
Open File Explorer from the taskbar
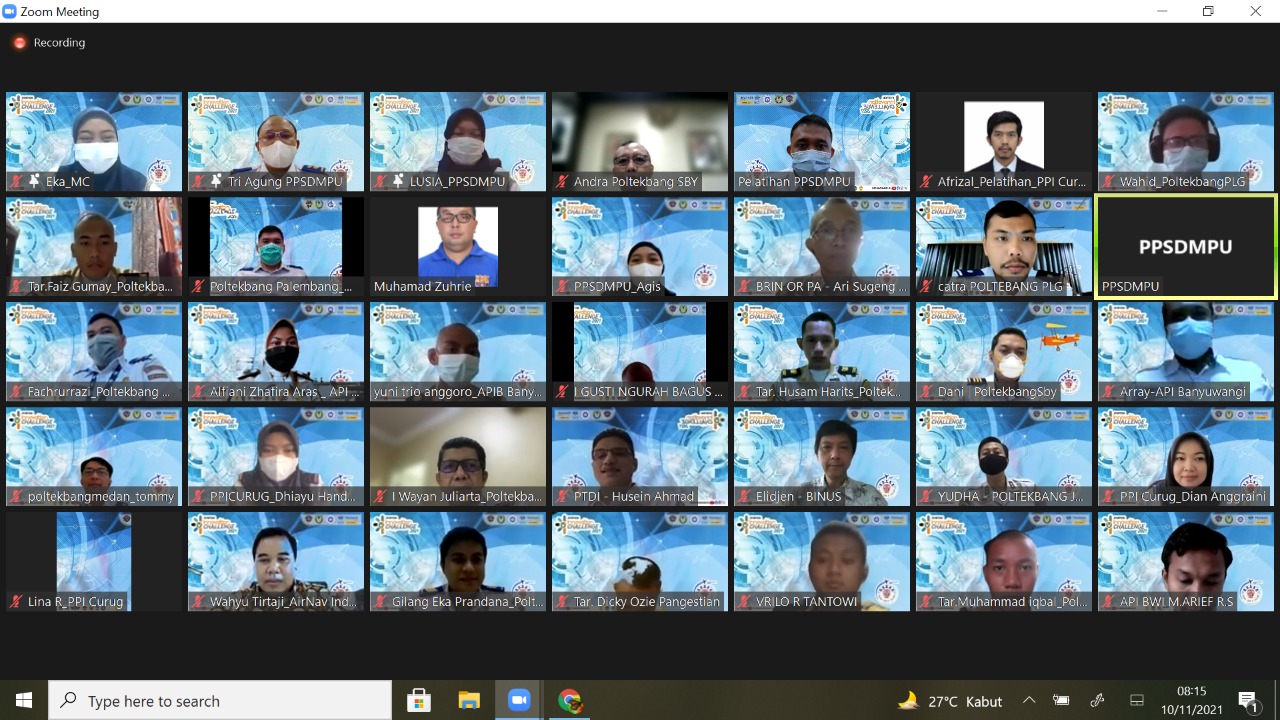click(x=469, y=700)
